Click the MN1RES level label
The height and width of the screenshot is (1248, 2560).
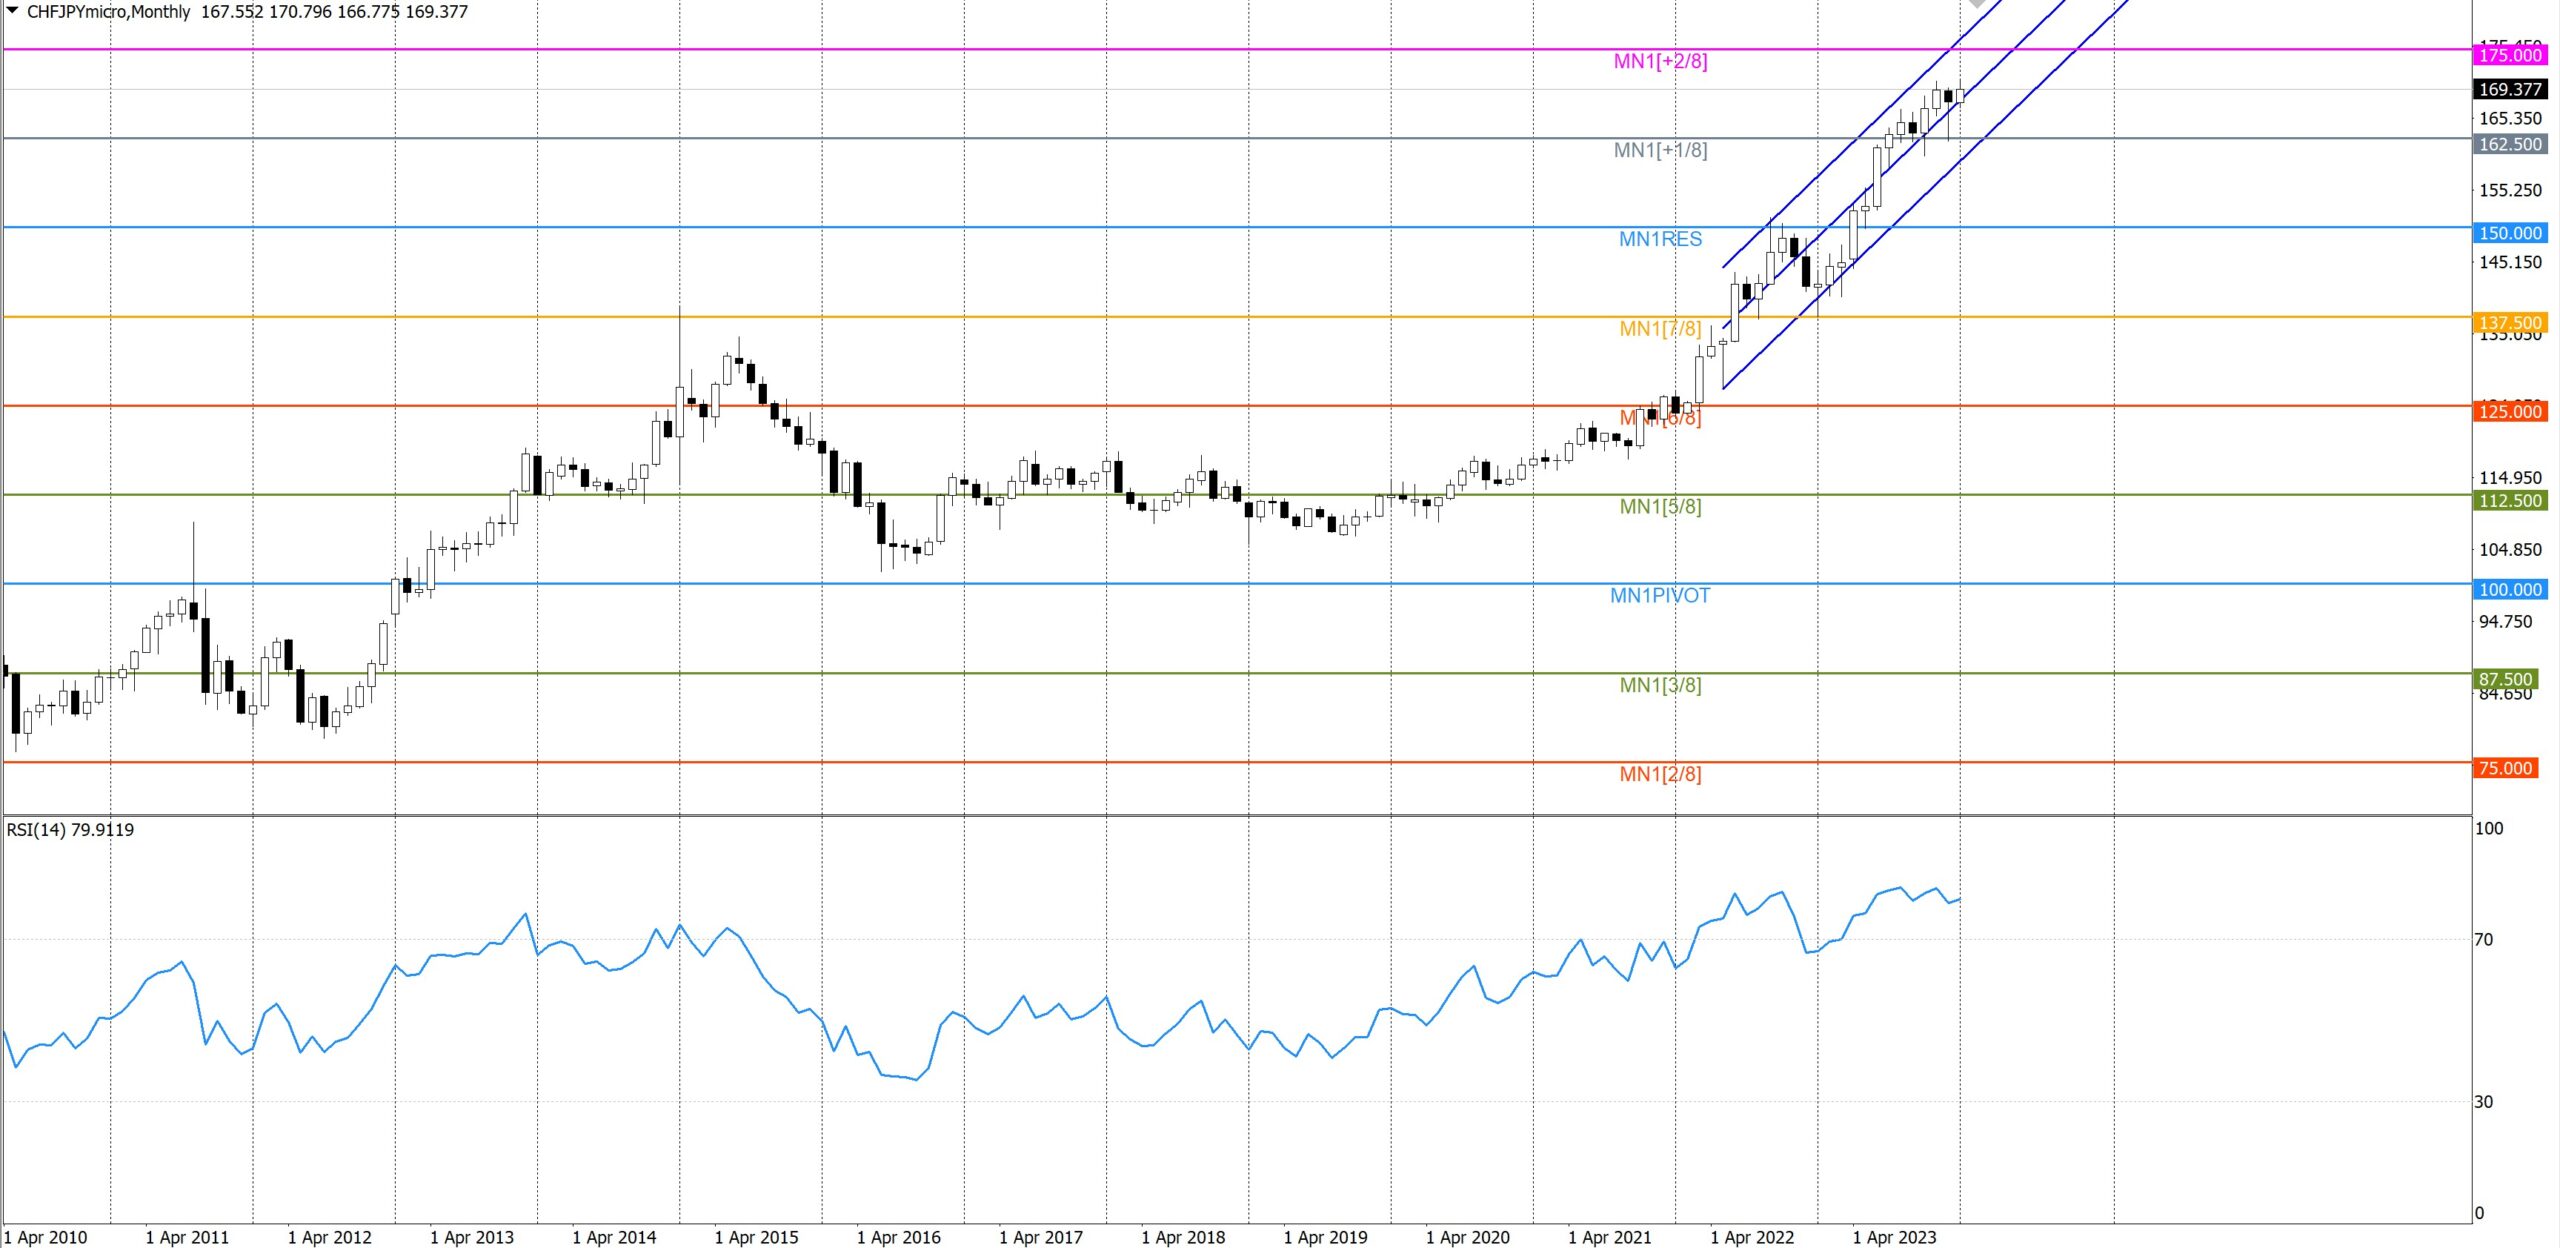click(1659, 239)
